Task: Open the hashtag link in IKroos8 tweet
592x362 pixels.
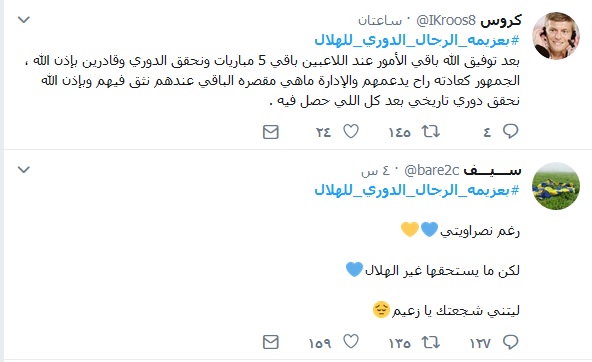Action: 417,40
